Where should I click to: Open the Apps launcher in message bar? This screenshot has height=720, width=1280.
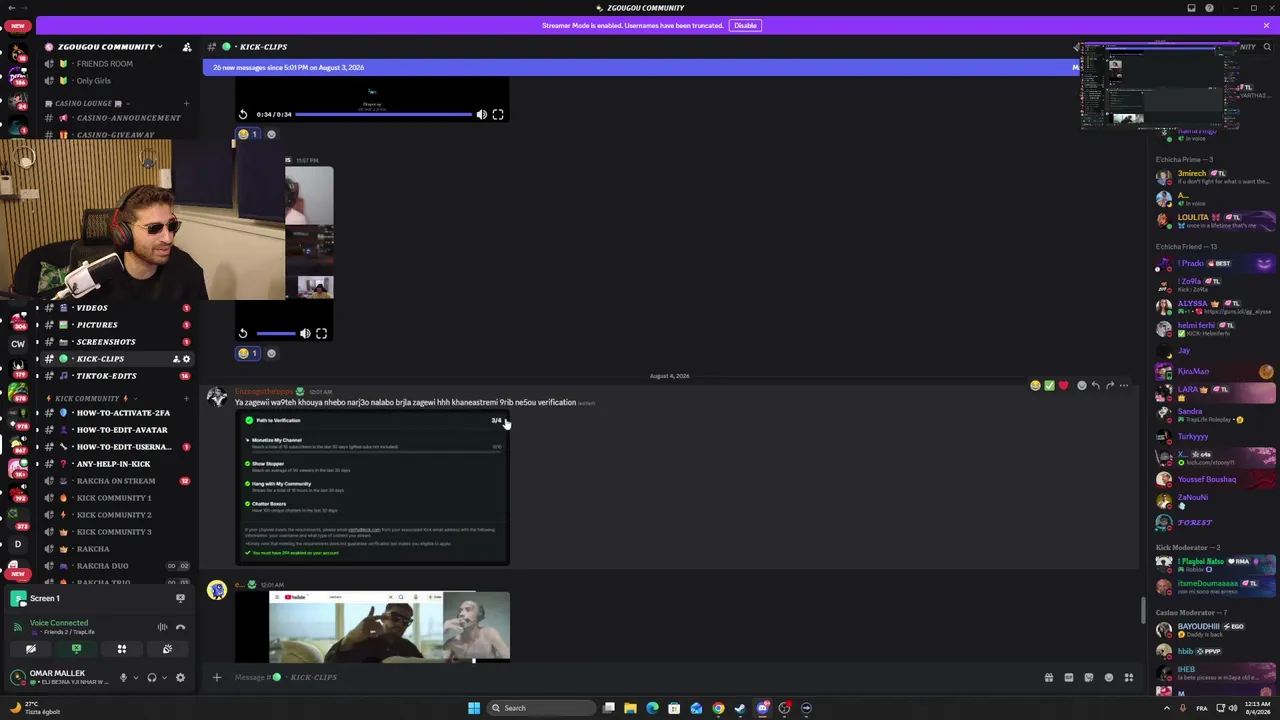pos(1128,677)
